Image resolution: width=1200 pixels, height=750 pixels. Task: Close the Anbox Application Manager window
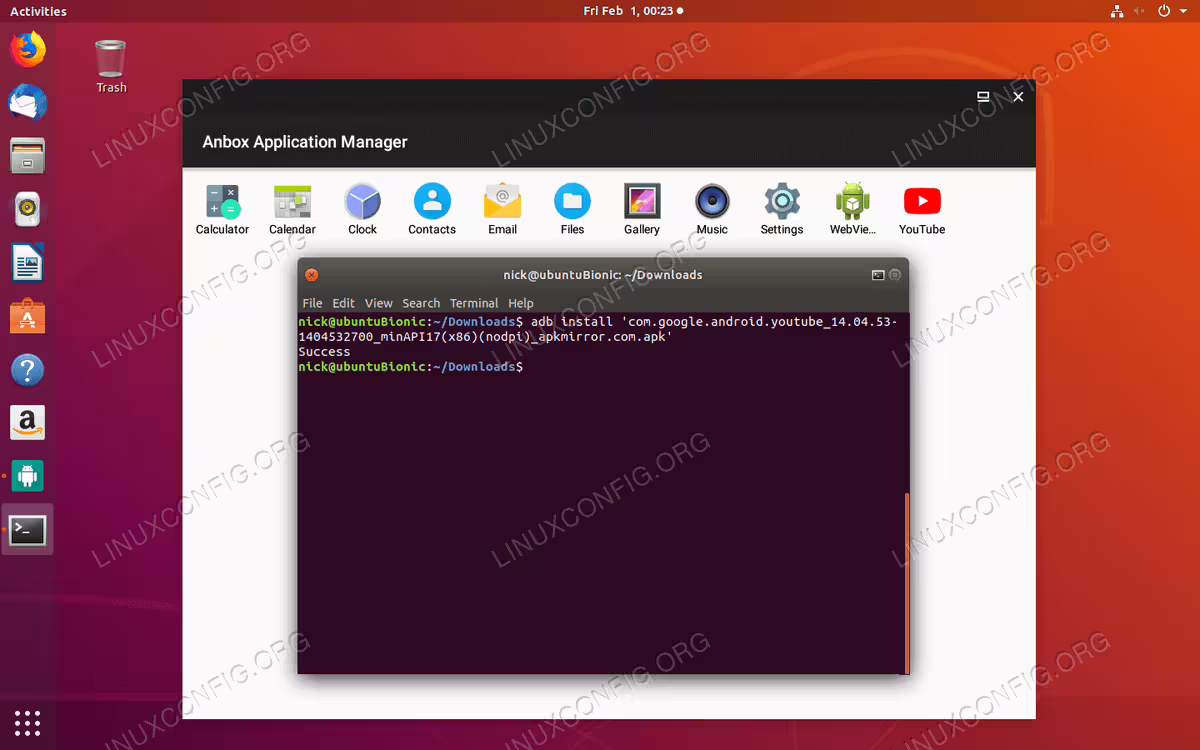(1018, 97)
